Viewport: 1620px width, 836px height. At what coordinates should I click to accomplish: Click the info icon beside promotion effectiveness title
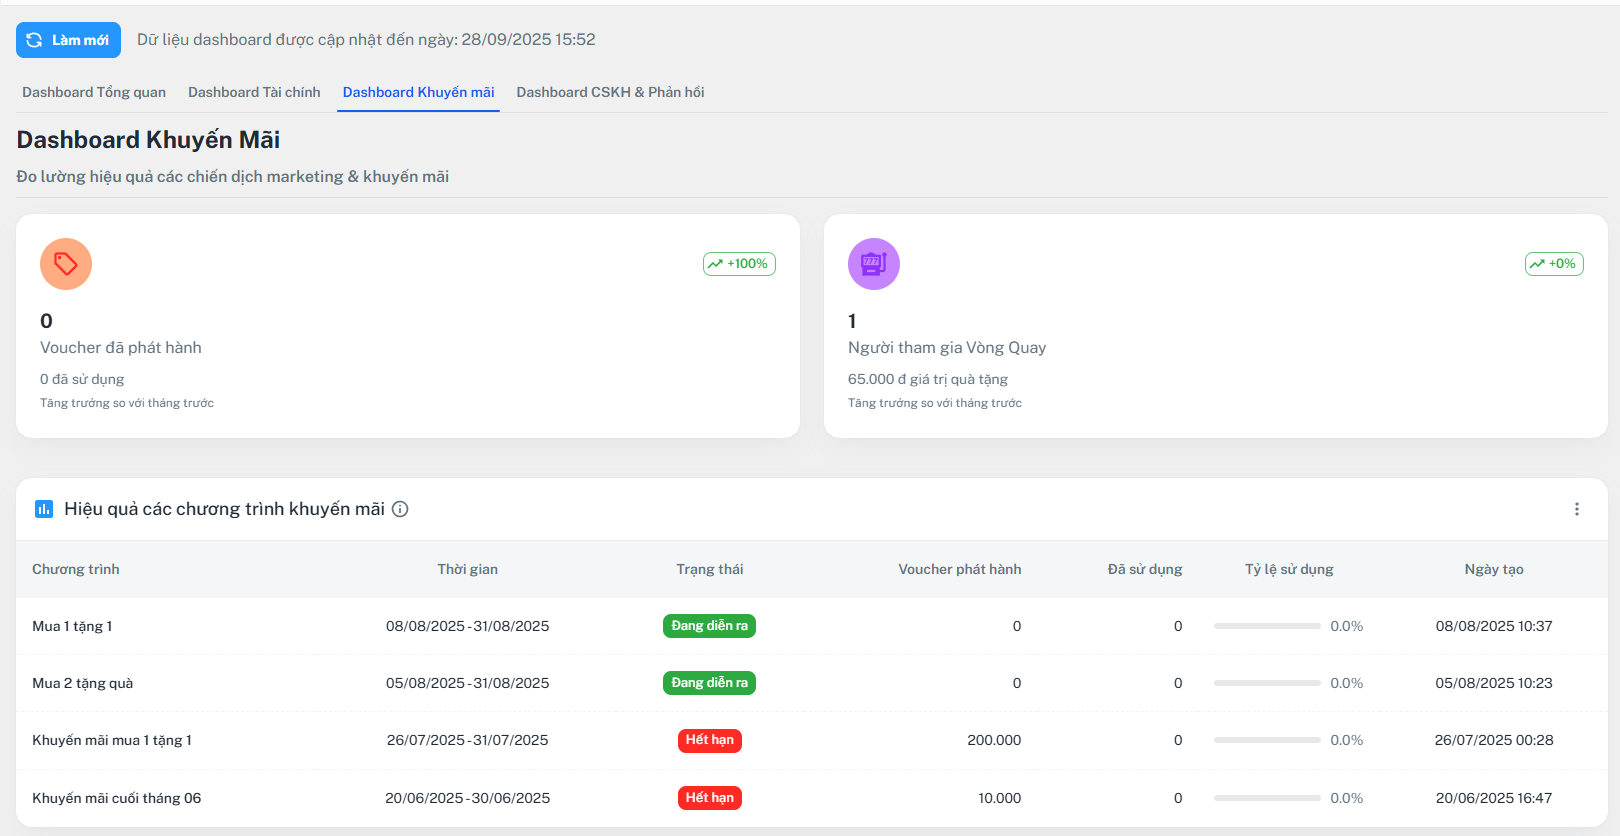click(x=400, y=509)
